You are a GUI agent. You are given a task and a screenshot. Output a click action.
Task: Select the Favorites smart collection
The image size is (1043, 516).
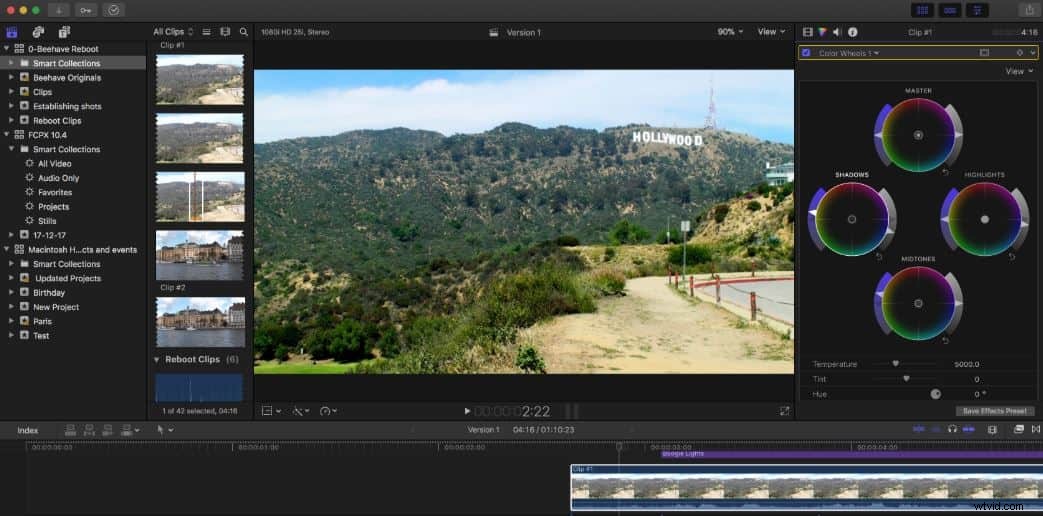pos(55,192)
